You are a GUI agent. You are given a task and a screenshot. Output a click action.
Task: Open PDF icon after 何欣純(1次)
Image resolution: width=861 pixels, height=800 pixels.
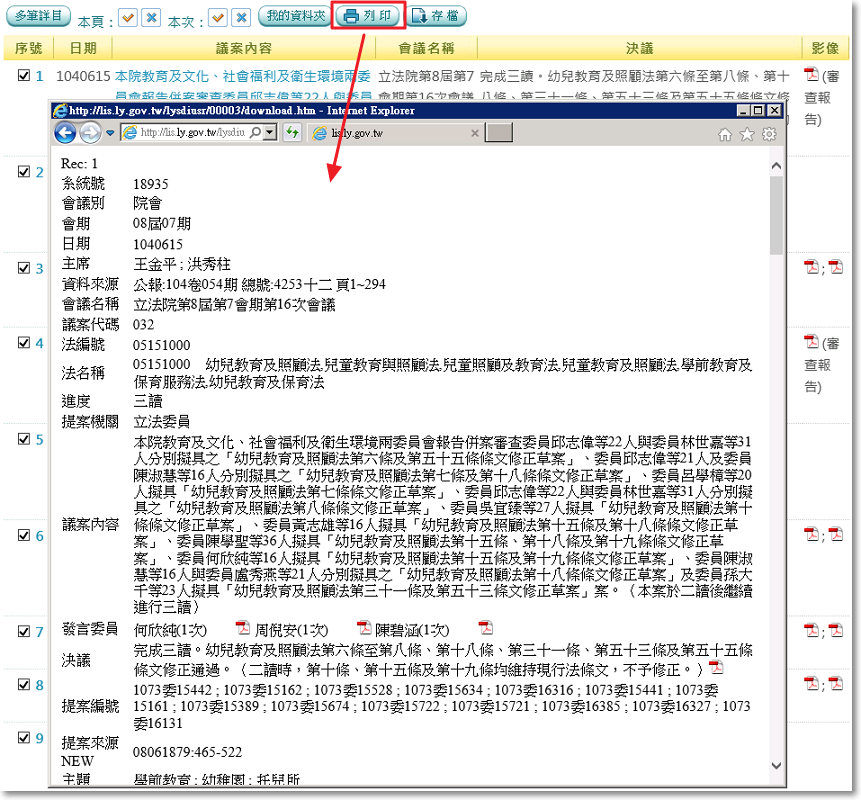tap(242, 628)
